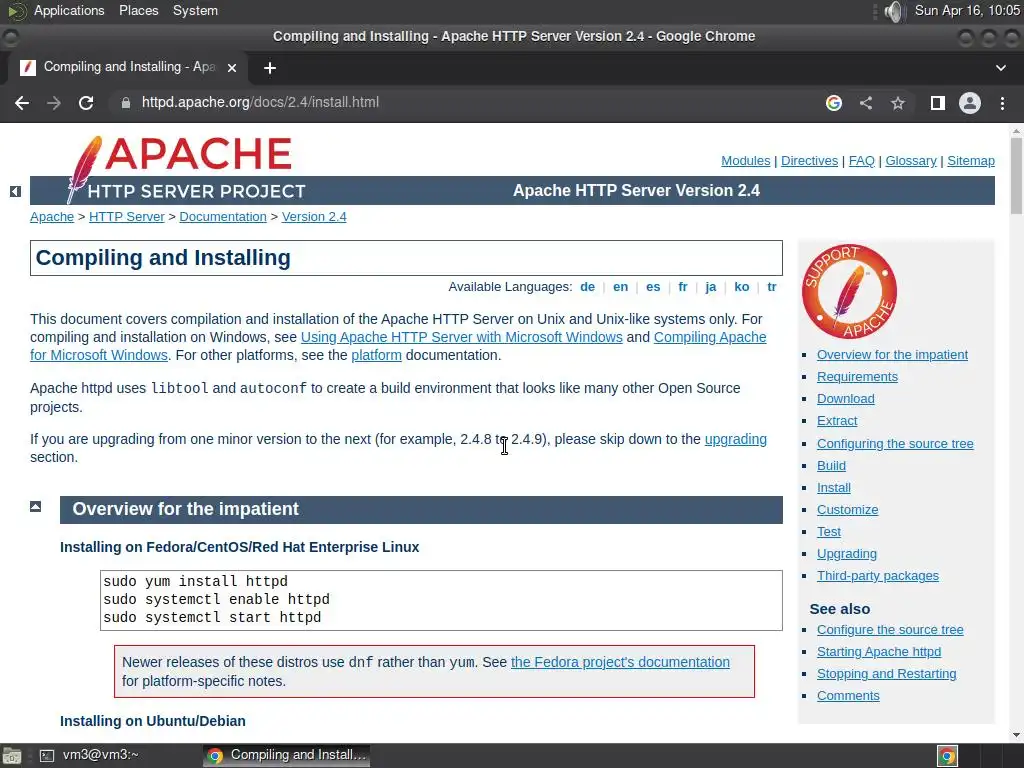Select the Chrome window taskbar button
This screenshot has width=1024, height=768.
click(287, 755)
